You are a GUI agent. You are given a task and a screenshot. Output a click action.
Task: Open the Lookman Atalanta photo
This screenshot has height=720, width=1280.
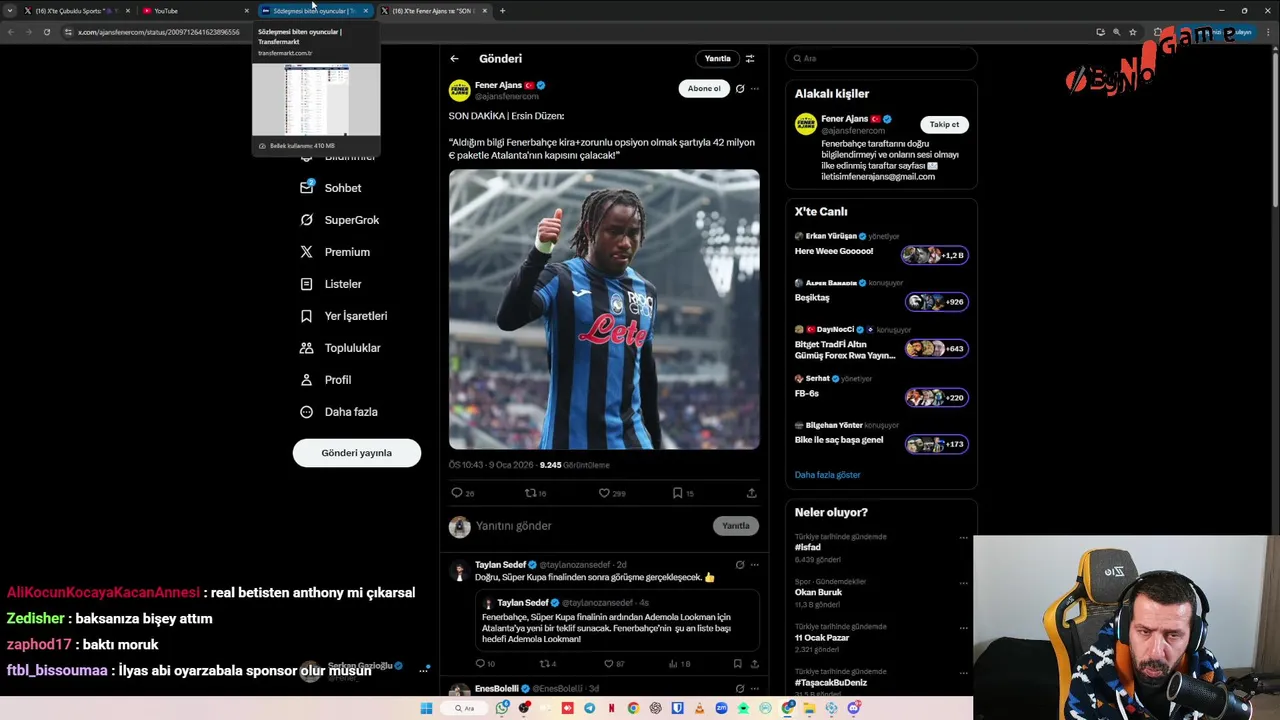point(604,310)
